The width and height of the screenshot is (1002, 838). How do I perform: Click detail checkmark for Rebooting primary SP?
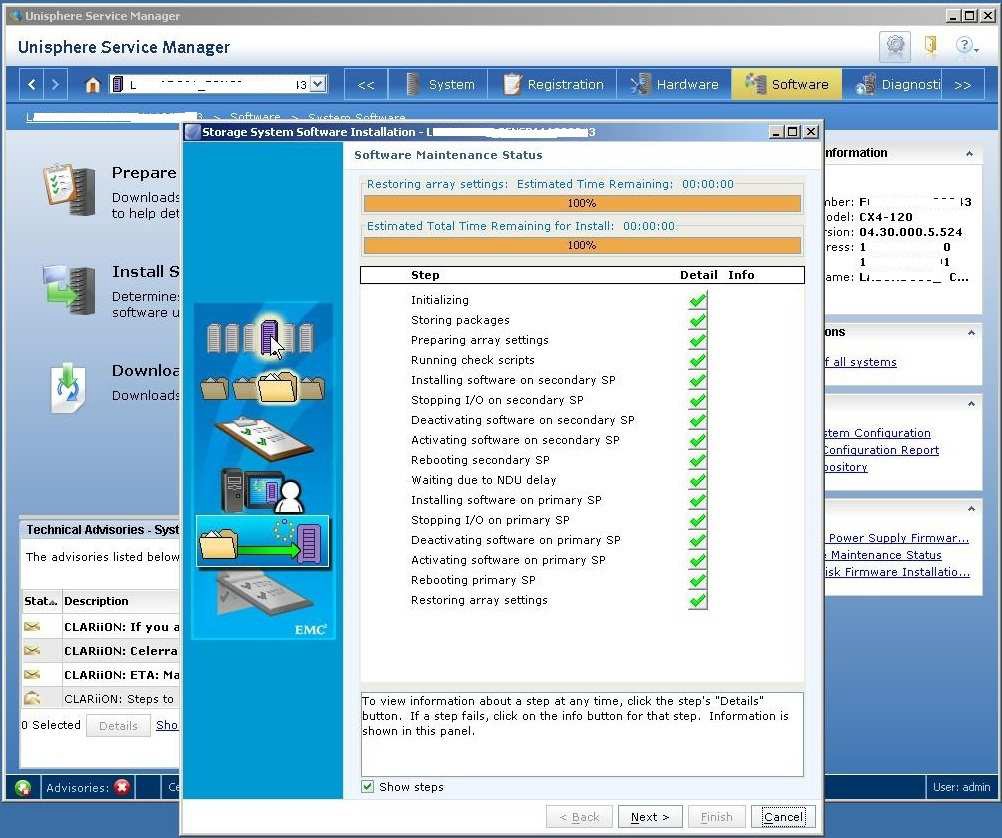click(698, 580)
